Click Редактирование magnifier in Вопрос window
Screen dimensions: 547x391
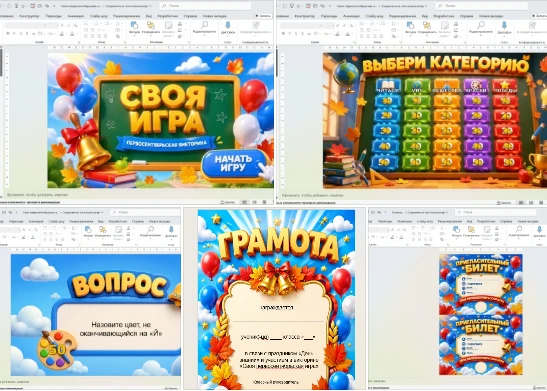click(150, 231)
